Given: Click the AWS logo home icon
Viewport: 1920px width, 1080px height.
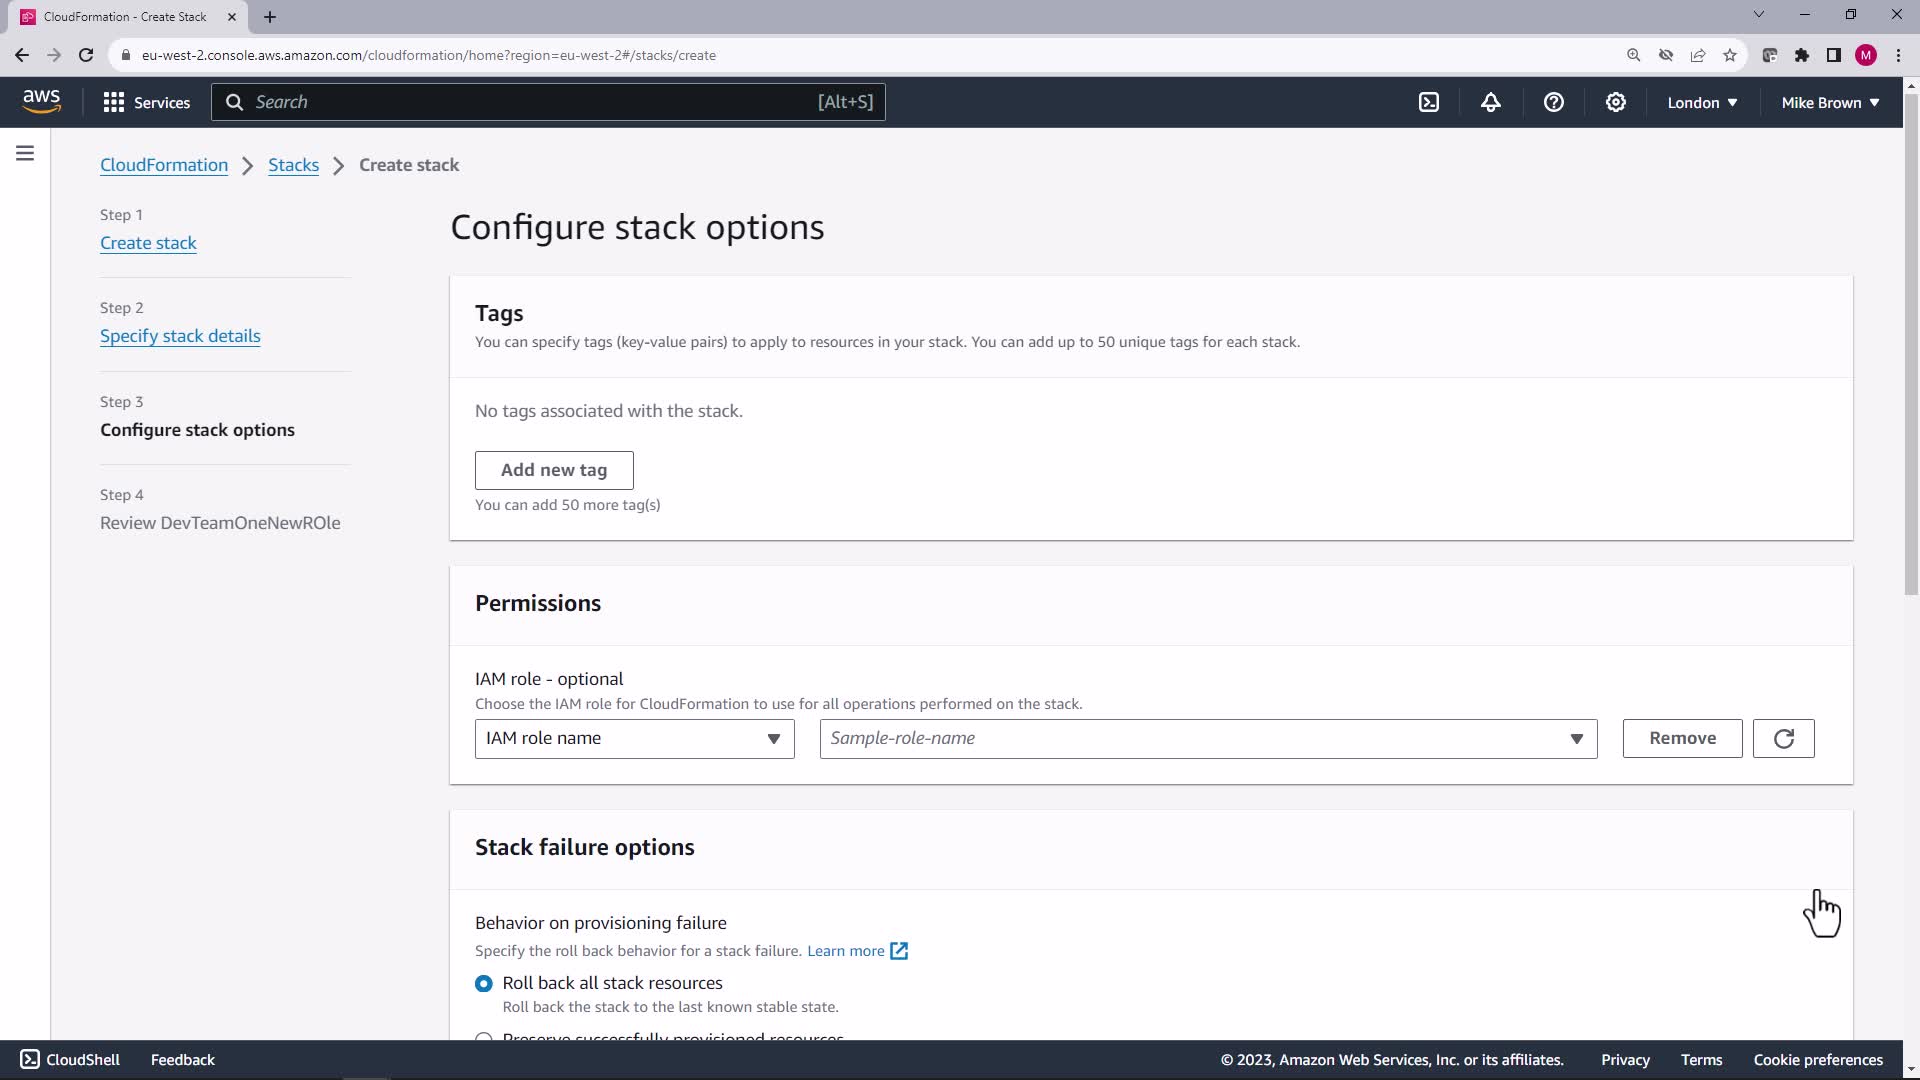Looking at the screenshot, I should (41, 101).
